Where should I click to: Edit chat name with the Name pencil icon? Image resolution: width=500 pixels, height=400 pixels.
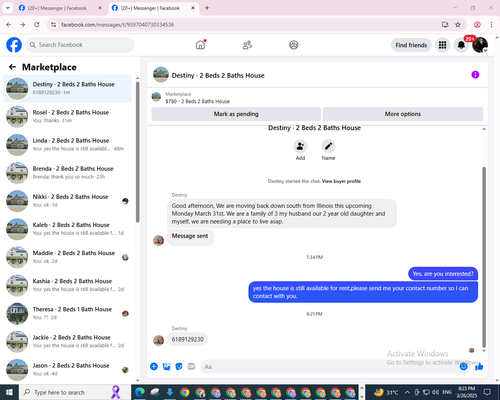click(328, 146)
